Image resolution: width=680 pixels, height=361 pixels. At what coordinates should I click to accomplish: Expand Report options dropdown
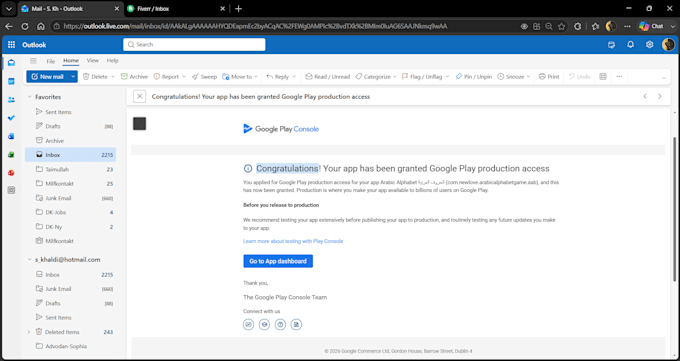pyautogui.click(x=184, y=76)
